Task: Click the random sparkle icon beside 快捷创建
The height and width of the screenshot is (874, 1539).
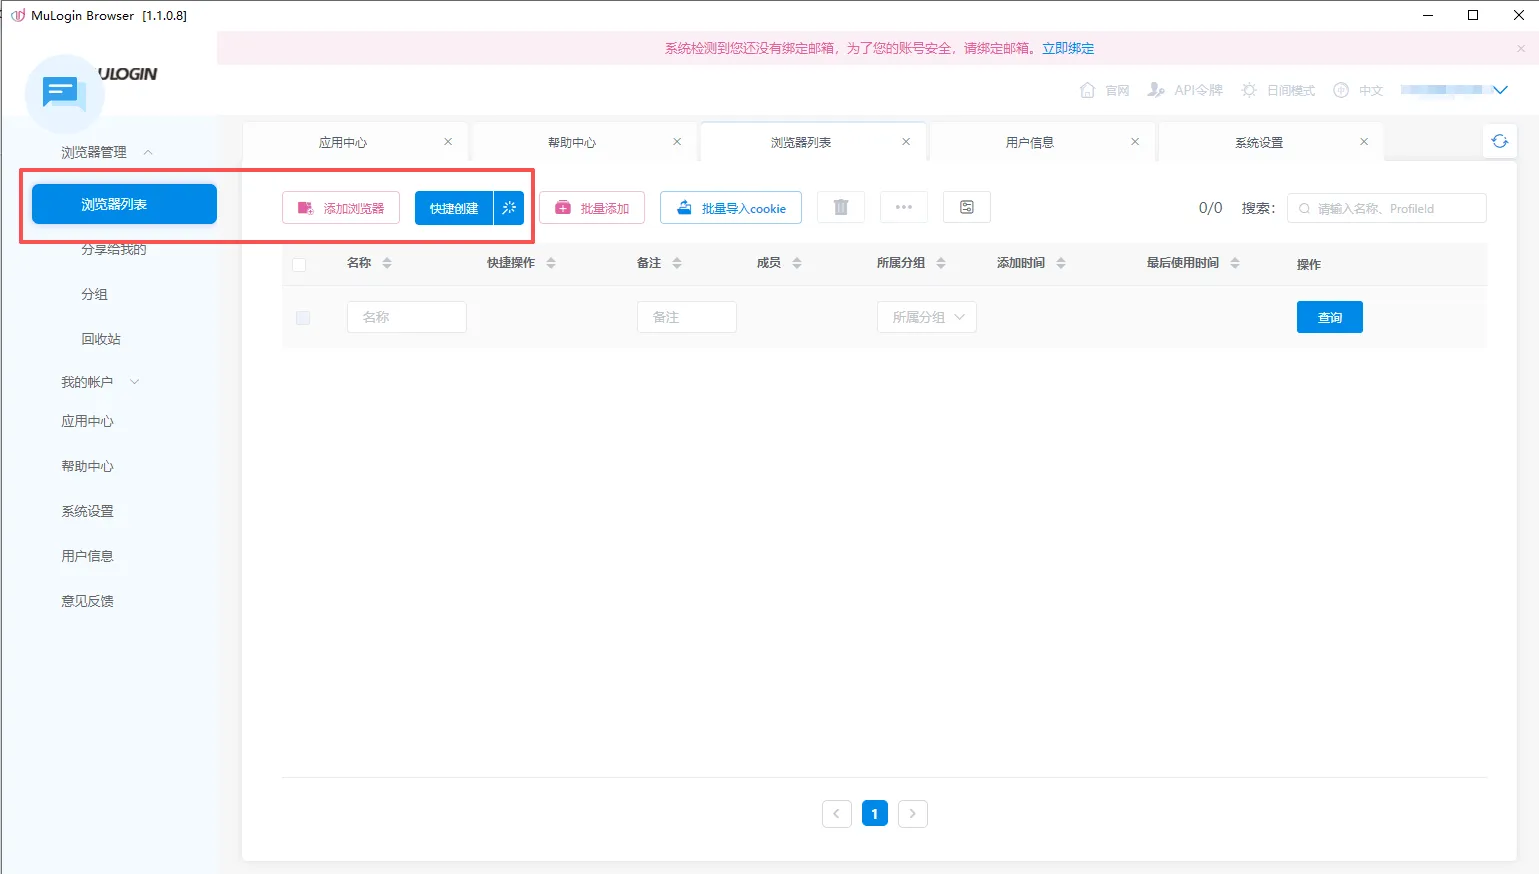Action: (x=509, y=208)
